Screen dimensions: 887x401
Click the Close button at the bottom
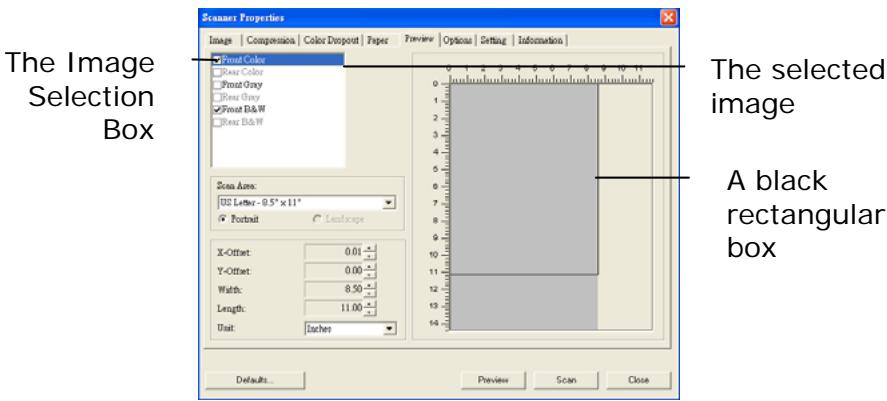639,380
